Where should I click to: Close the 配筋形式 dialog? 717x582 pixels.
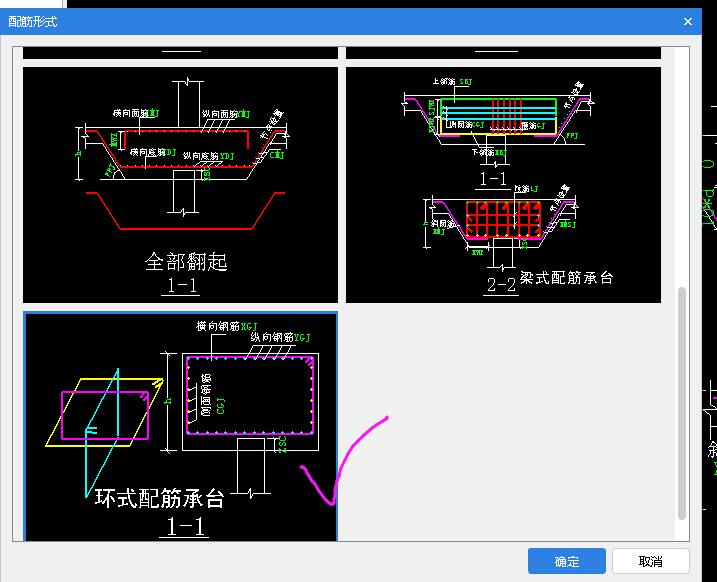click(x=688, y=21)
